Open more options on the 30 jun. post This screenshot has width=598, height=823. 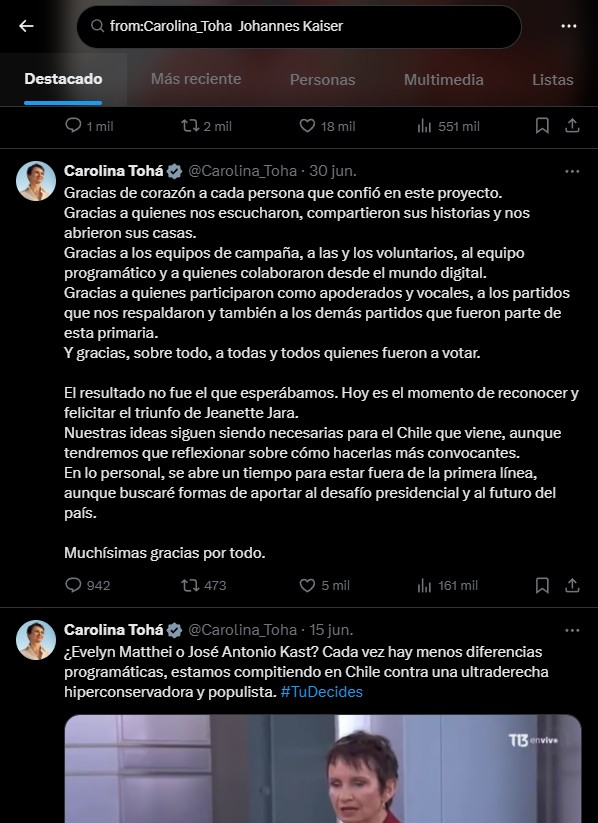(572, 171)
